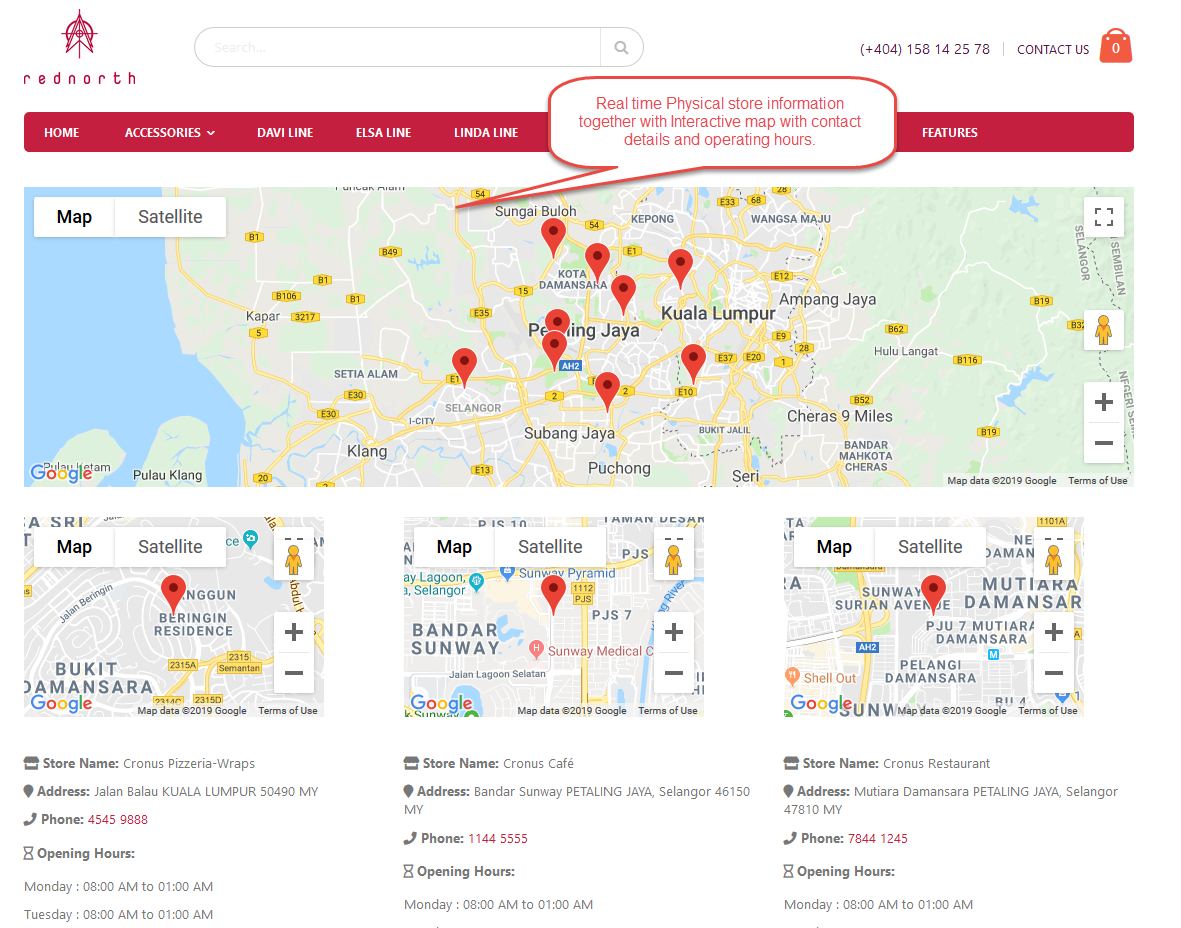Screen dimensions: 1181x928
Task: Click Pegman on Cronus Café map
Action: pos(674,560)
